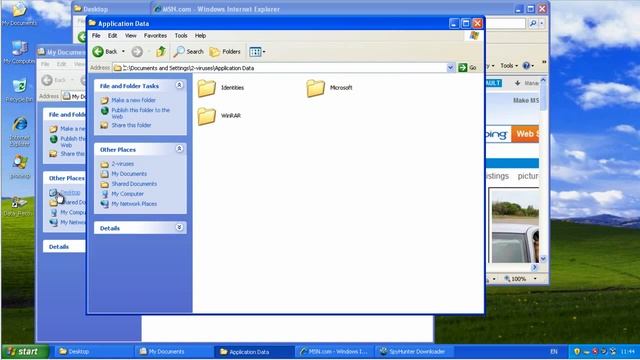This screenshot has width=640, height=360.
Task: Click Make a new folder link
Action: click(133, 100)
